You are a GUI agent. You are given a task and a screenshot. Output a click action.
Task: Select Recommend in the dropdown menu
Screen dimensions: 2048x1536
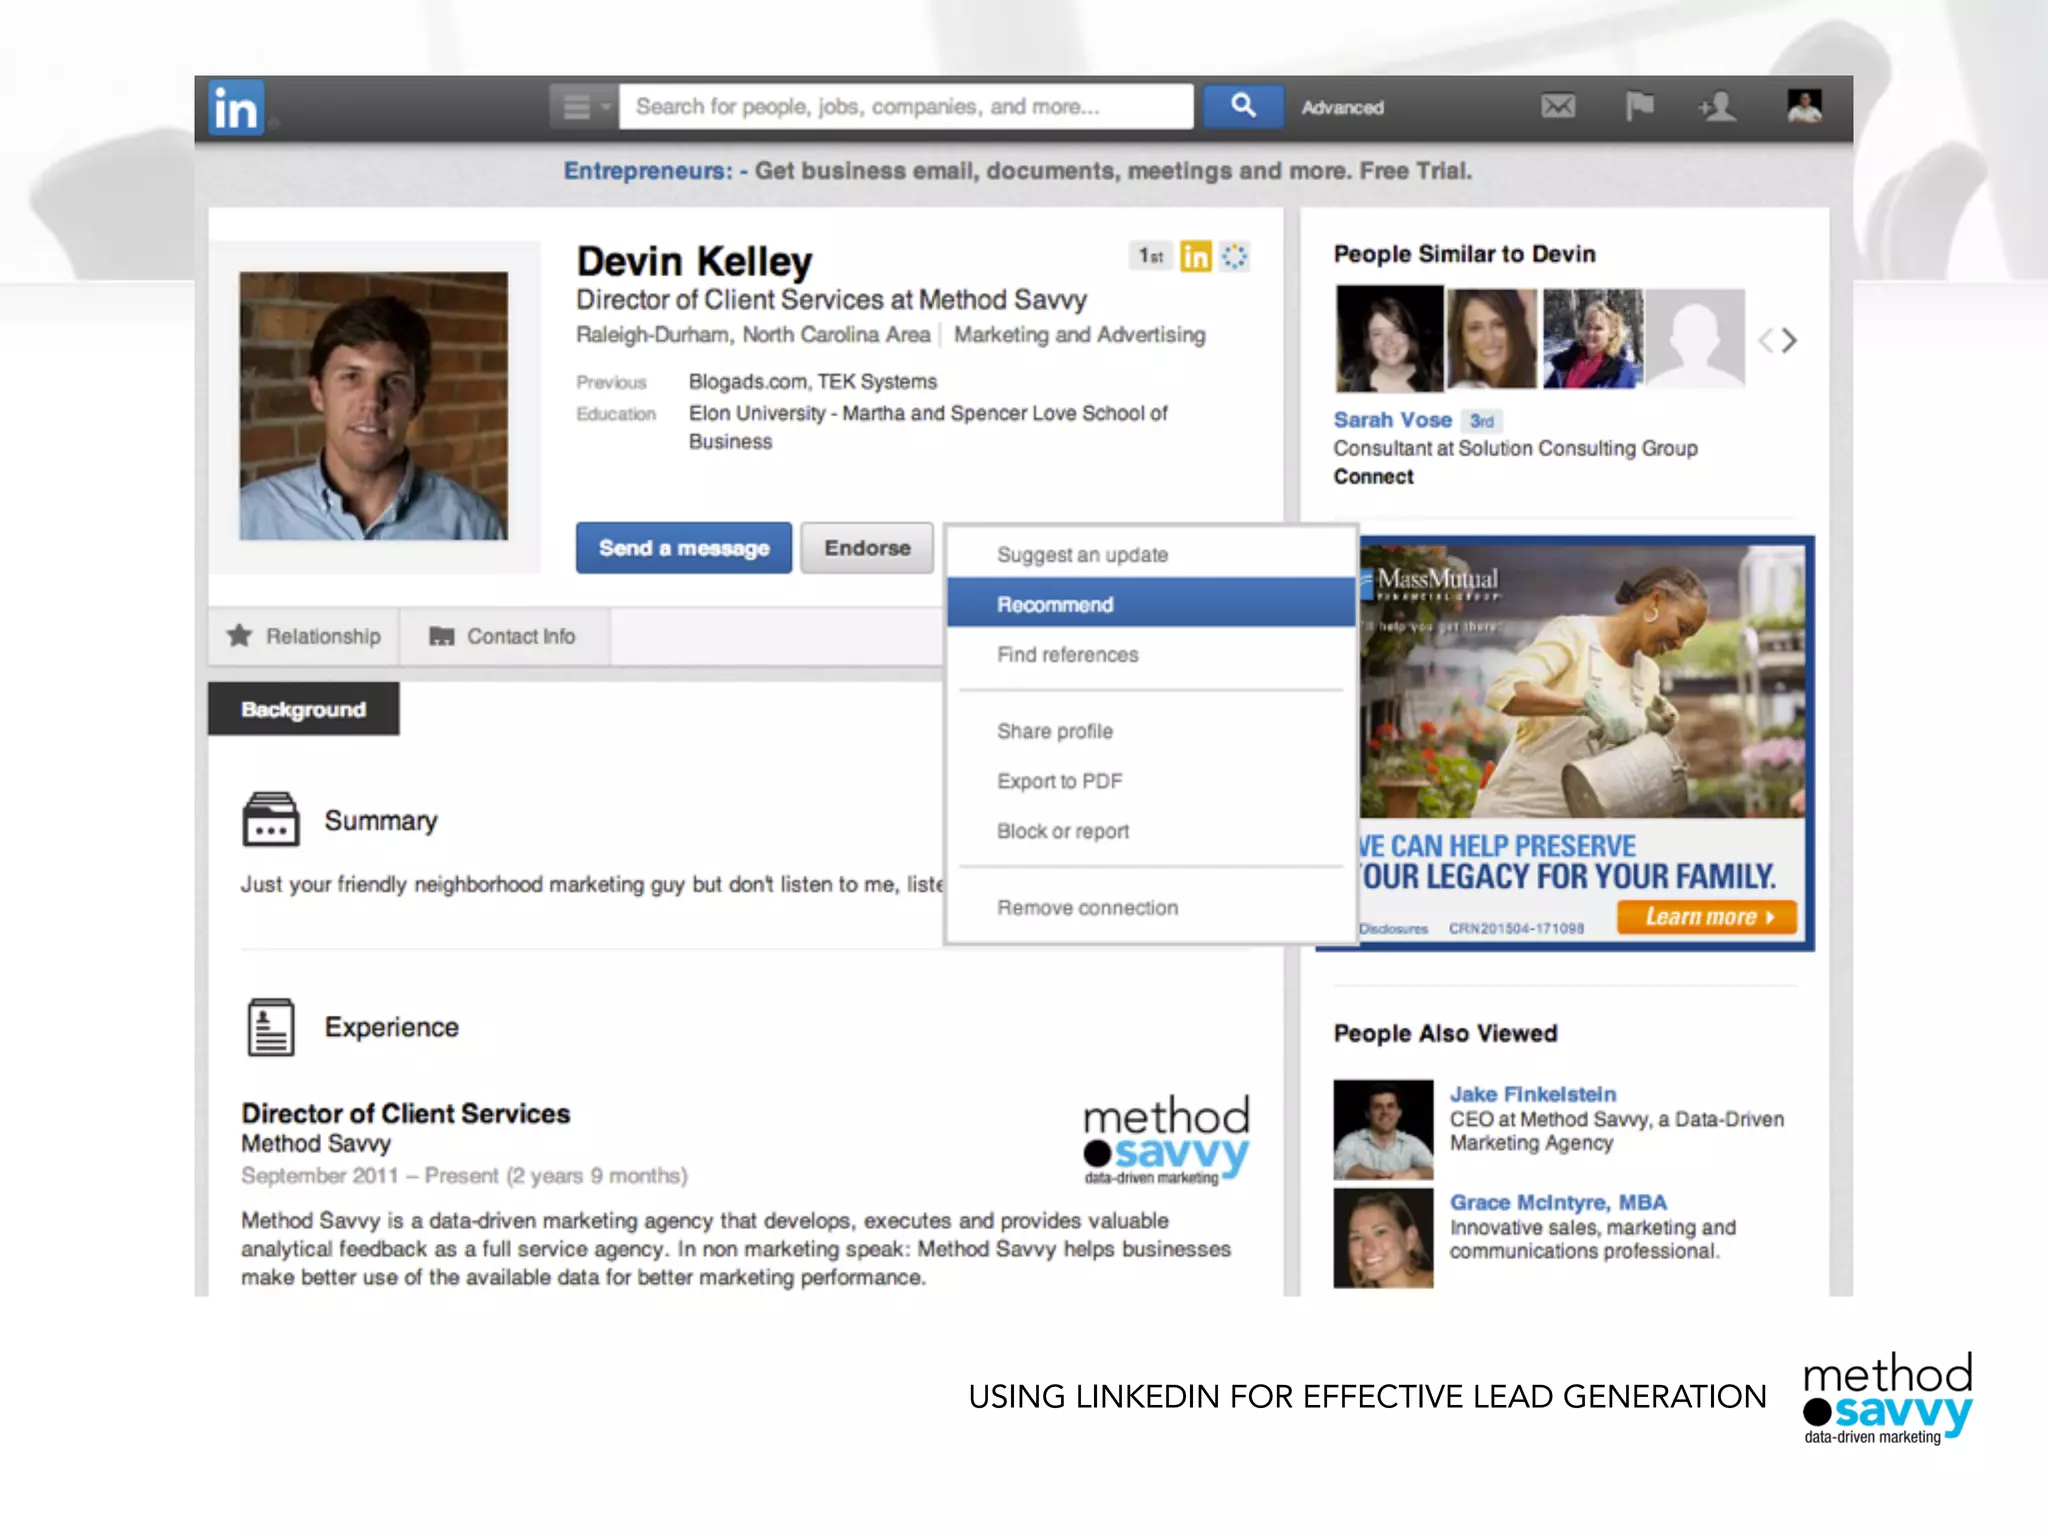tap(1151, 604)
